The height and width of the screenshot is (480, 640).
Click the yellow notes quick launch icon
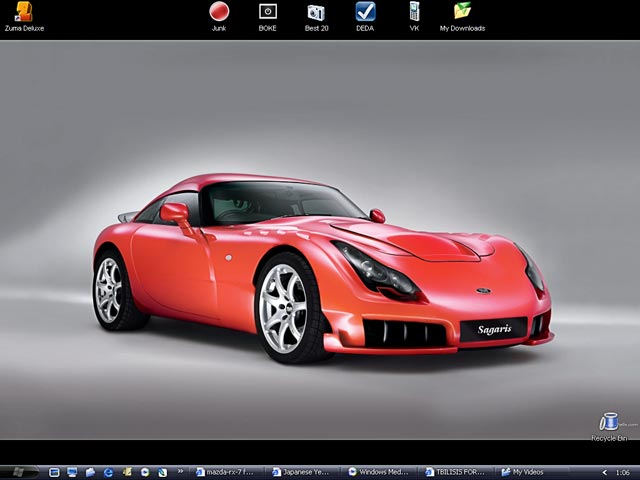(127, 473)
